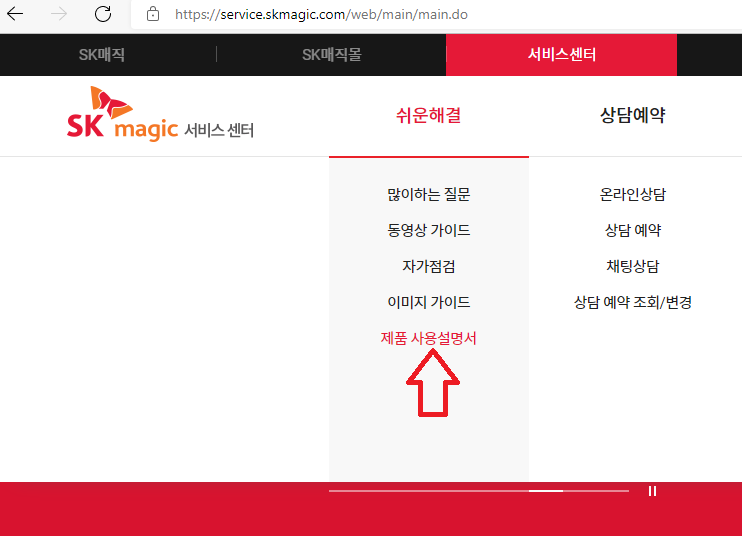Click the 제품 사용설명서 link
742x536 pixels.
pyautogui.click(x=428, y=338)
